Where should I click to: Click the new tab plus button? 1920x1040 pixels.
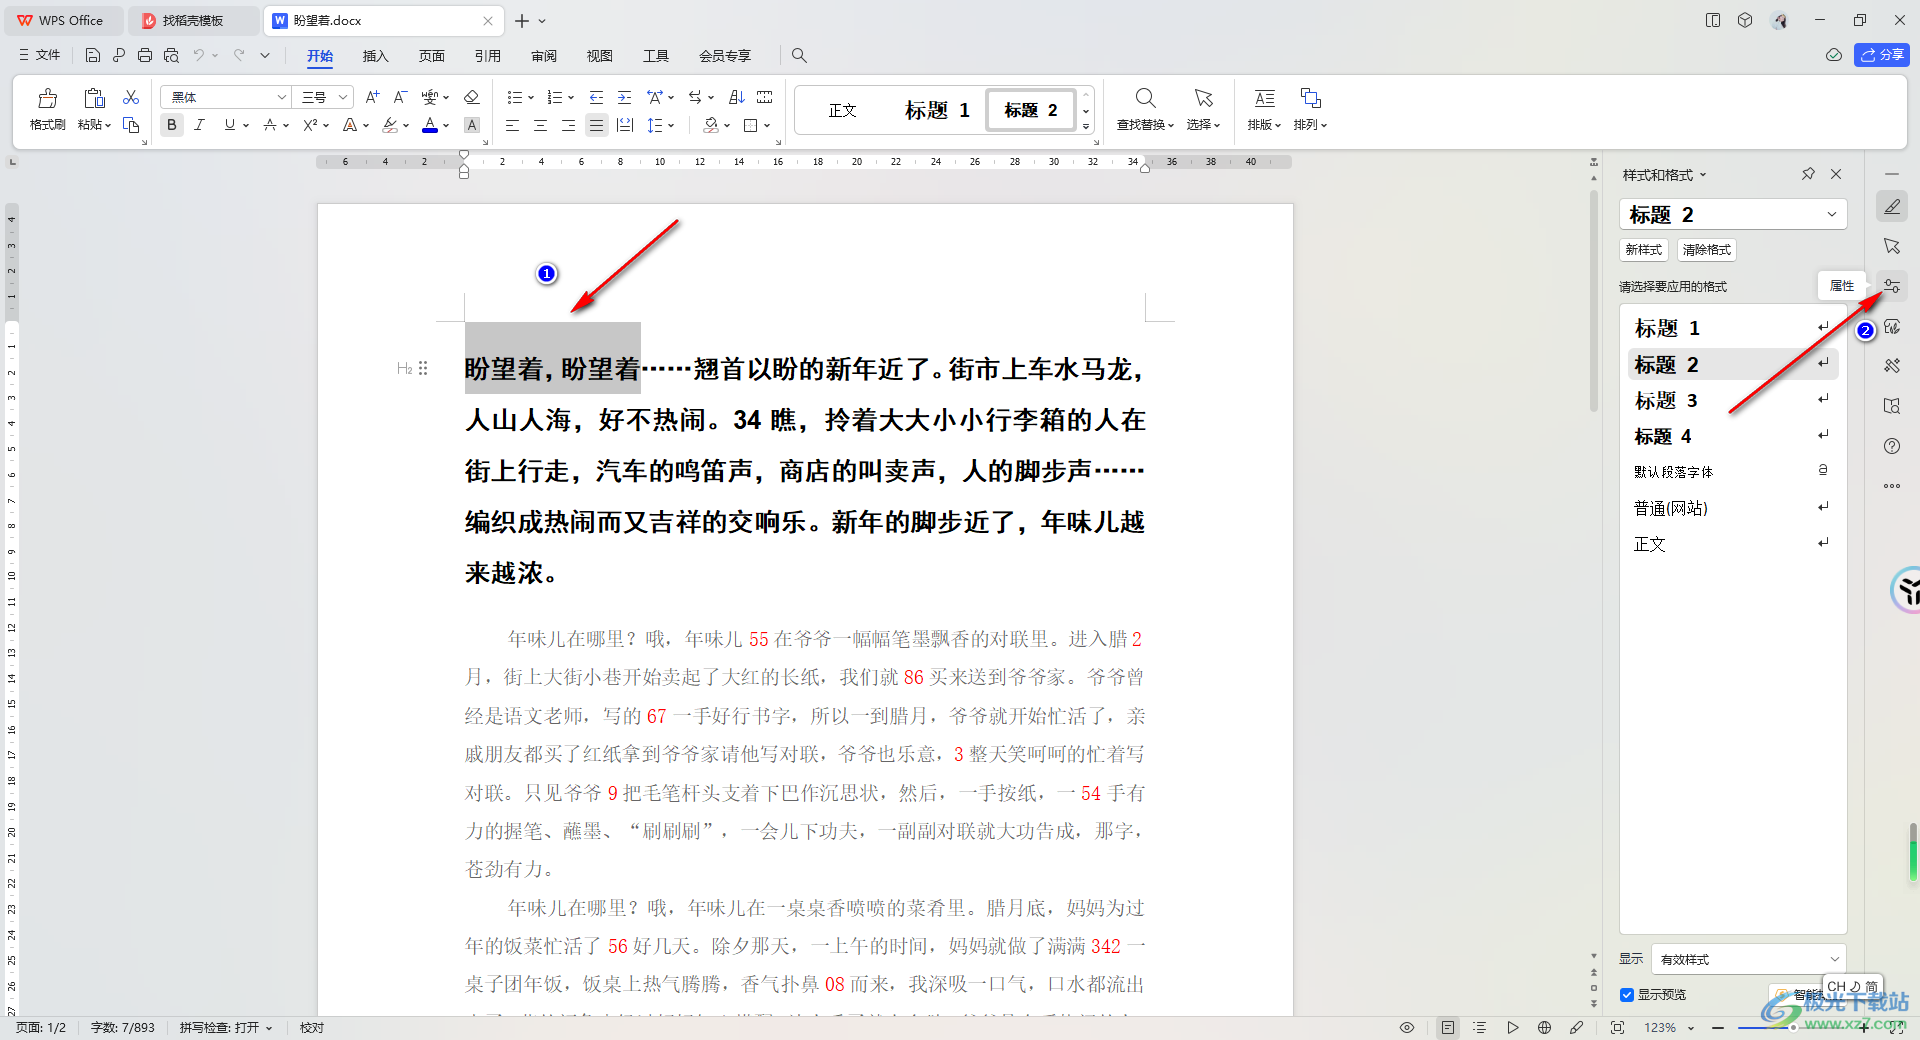[x=522, y=20]
